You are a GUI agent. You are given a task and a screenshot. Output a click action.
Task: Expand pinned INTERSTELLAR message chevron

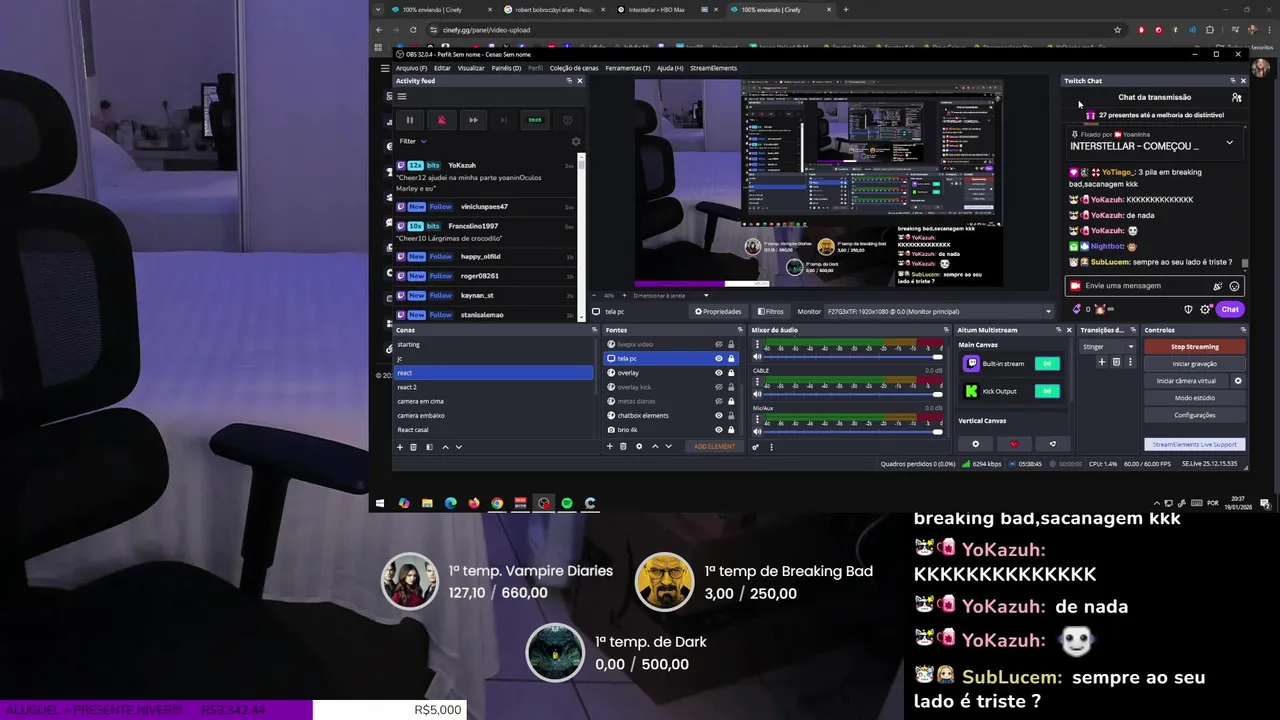coord(1229,143)
